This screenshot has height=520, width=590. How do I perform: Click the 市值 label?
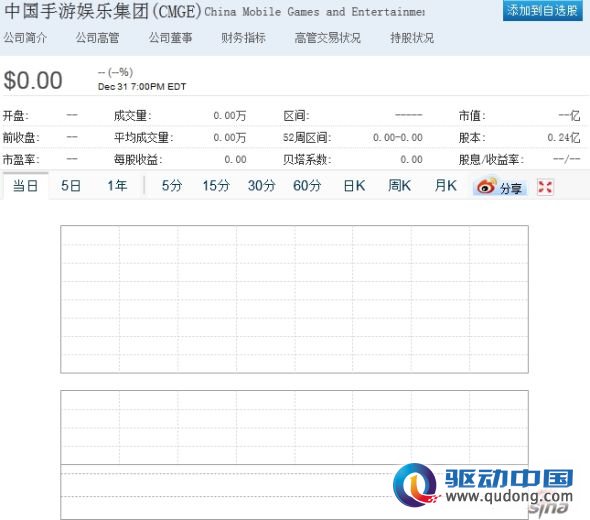[472, 116]
